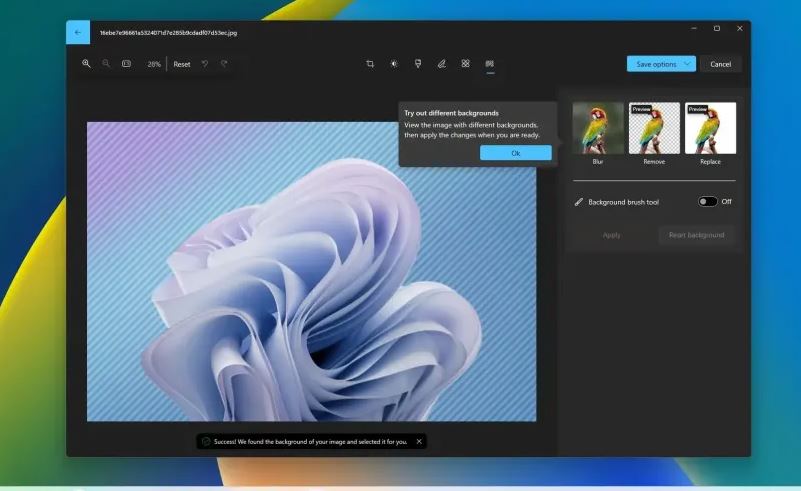Cancel editing
Screen dimensions: 801x491
tap(720, 64)
